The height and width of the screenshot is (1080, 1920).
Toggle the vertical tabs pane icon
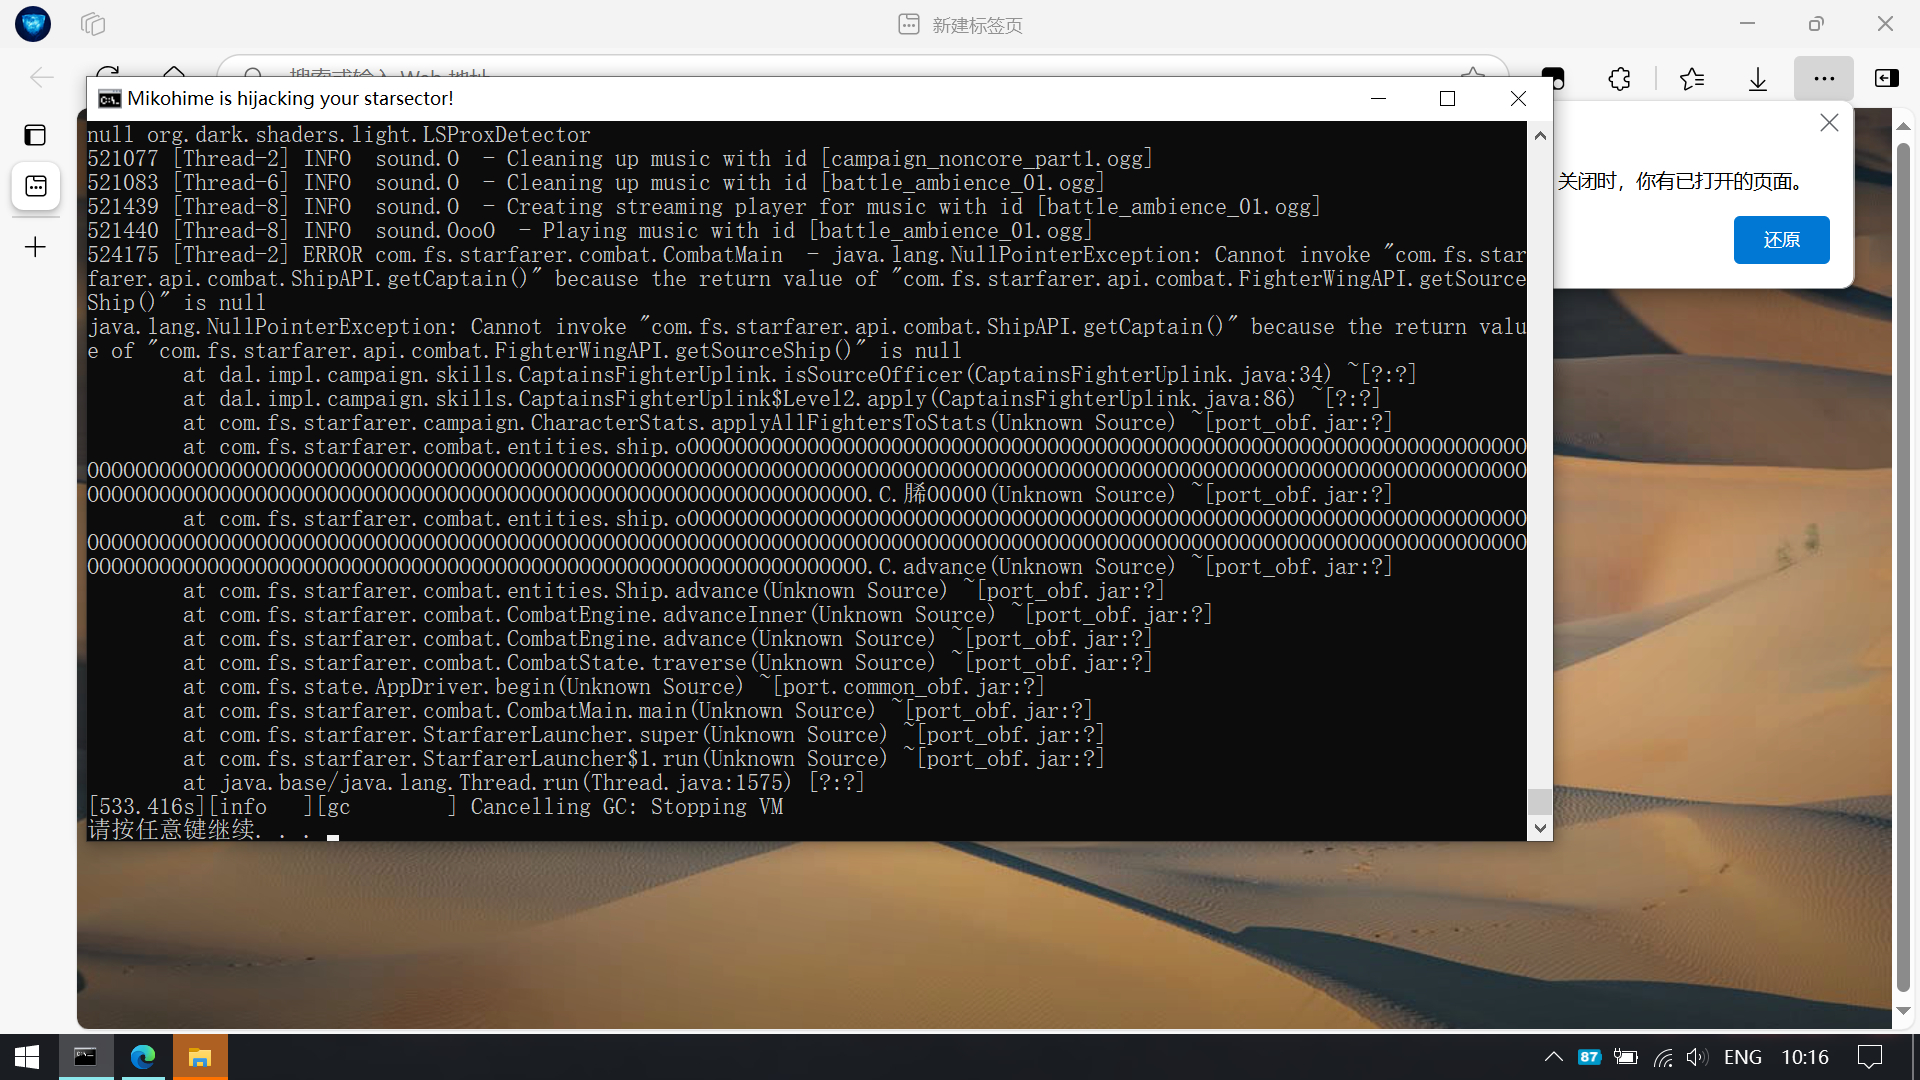tap(35, 135)
